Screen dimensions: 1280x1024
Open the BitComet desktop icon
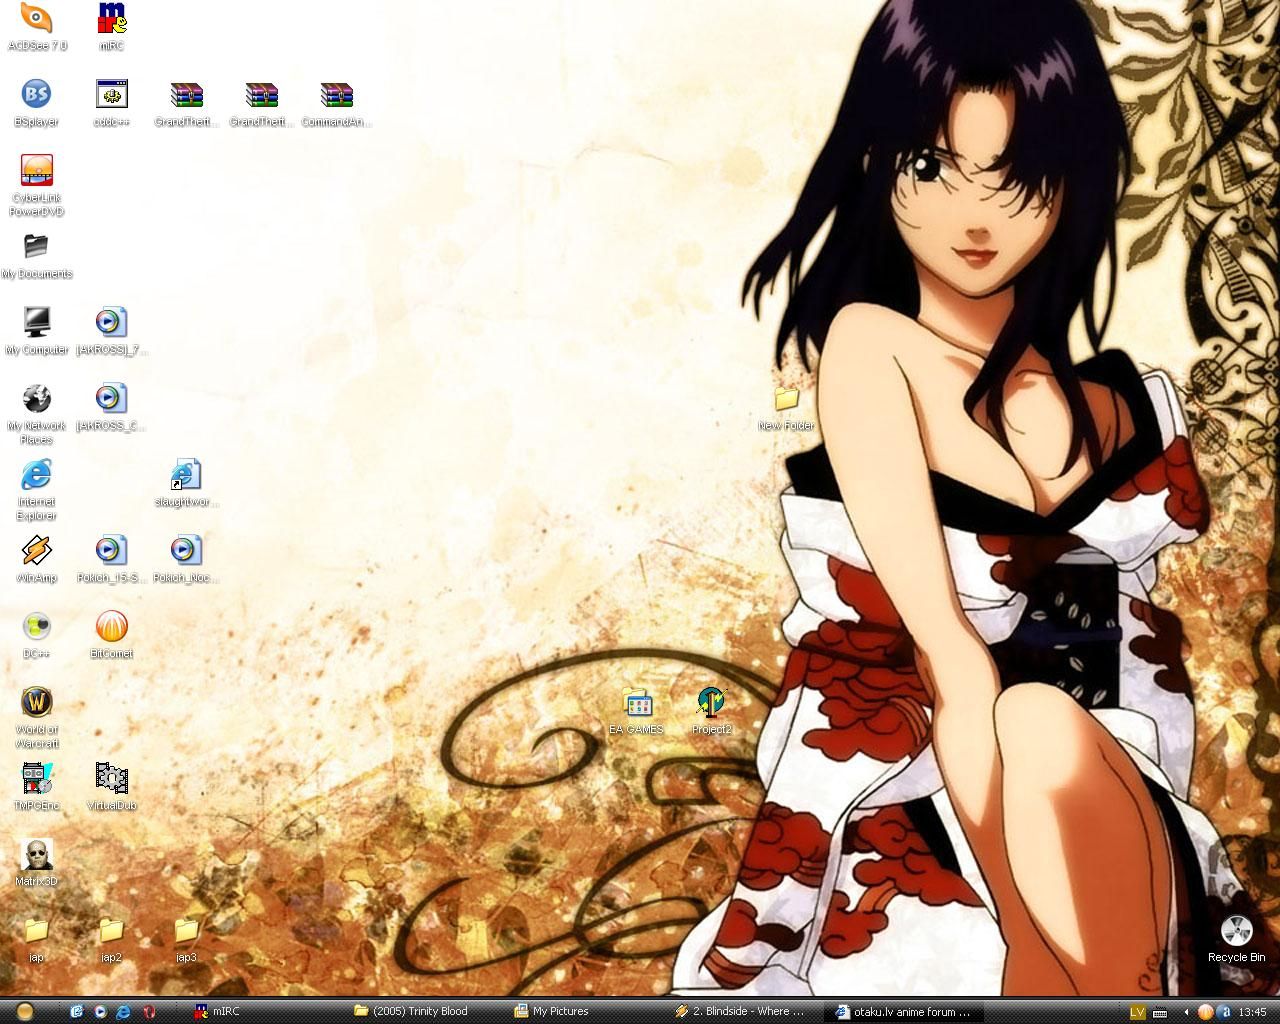[112, 635]
